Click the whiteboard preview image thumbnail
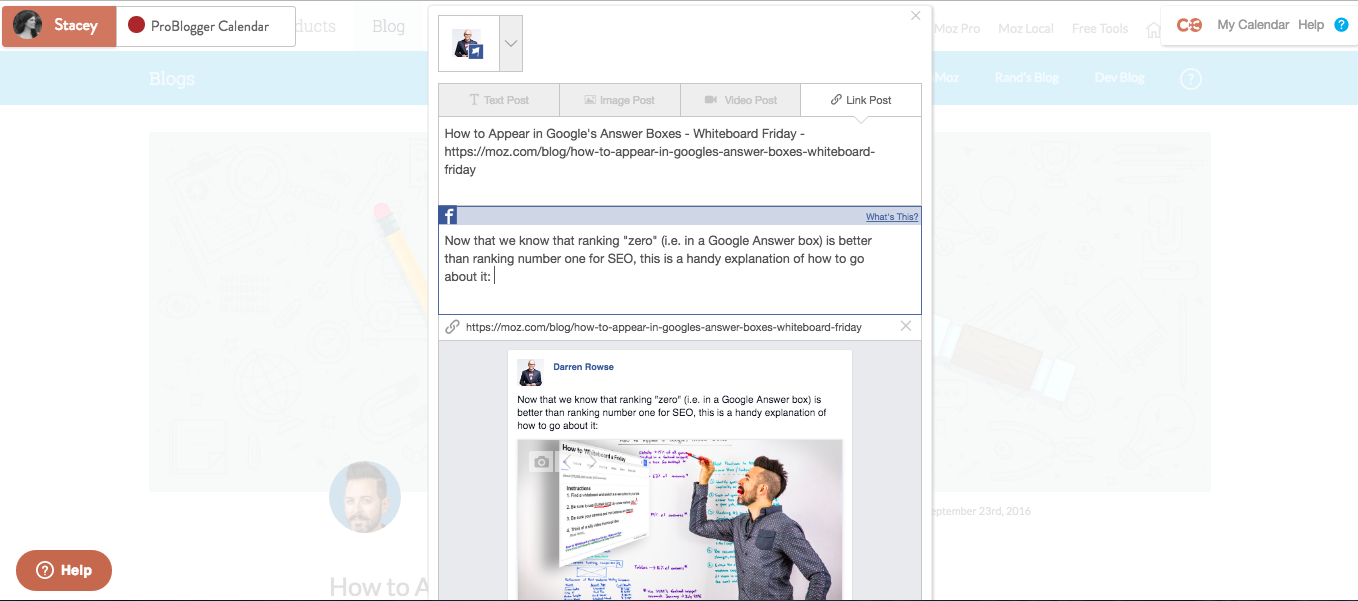Screen dimensions: 1358x601 tap(680, 520)
